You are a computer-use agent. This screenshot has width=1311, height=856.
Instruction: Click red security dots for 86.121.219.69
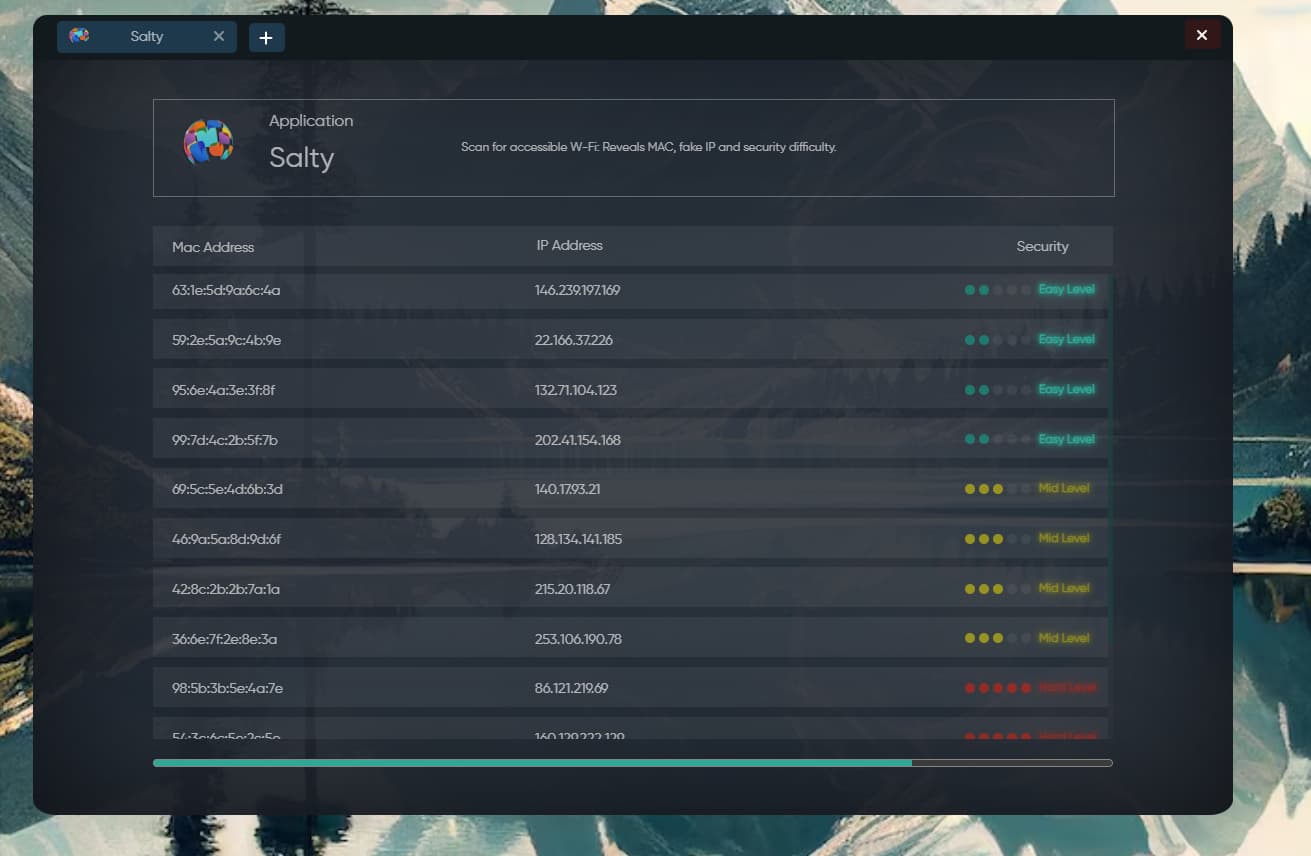point(998,688)
